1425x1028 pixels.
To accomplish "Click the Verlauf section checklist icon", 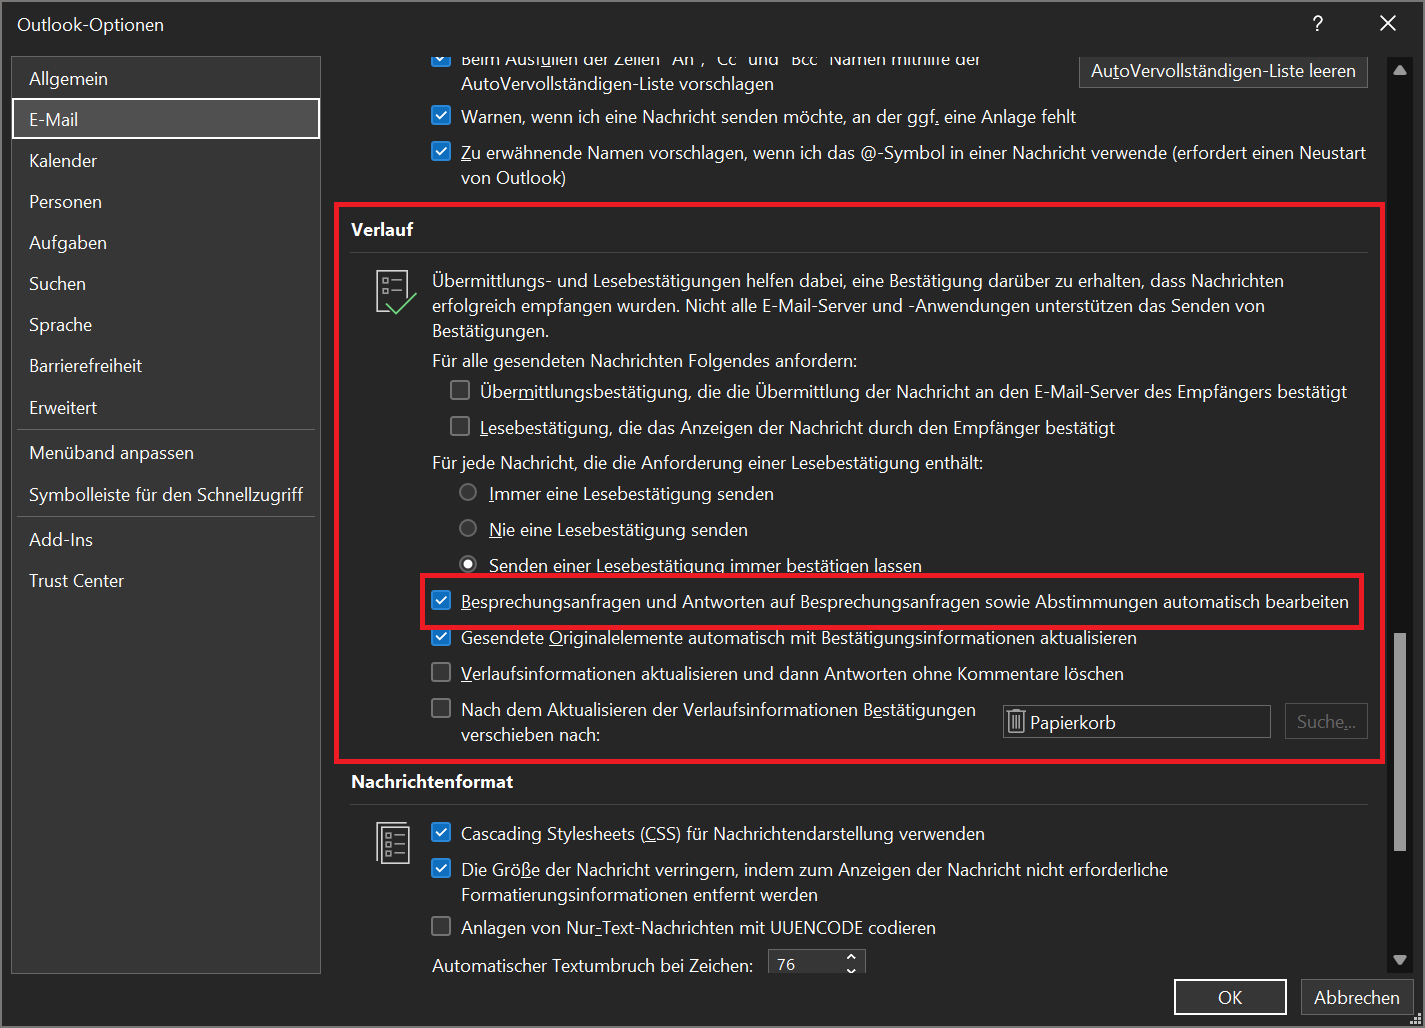I will 396,293.
